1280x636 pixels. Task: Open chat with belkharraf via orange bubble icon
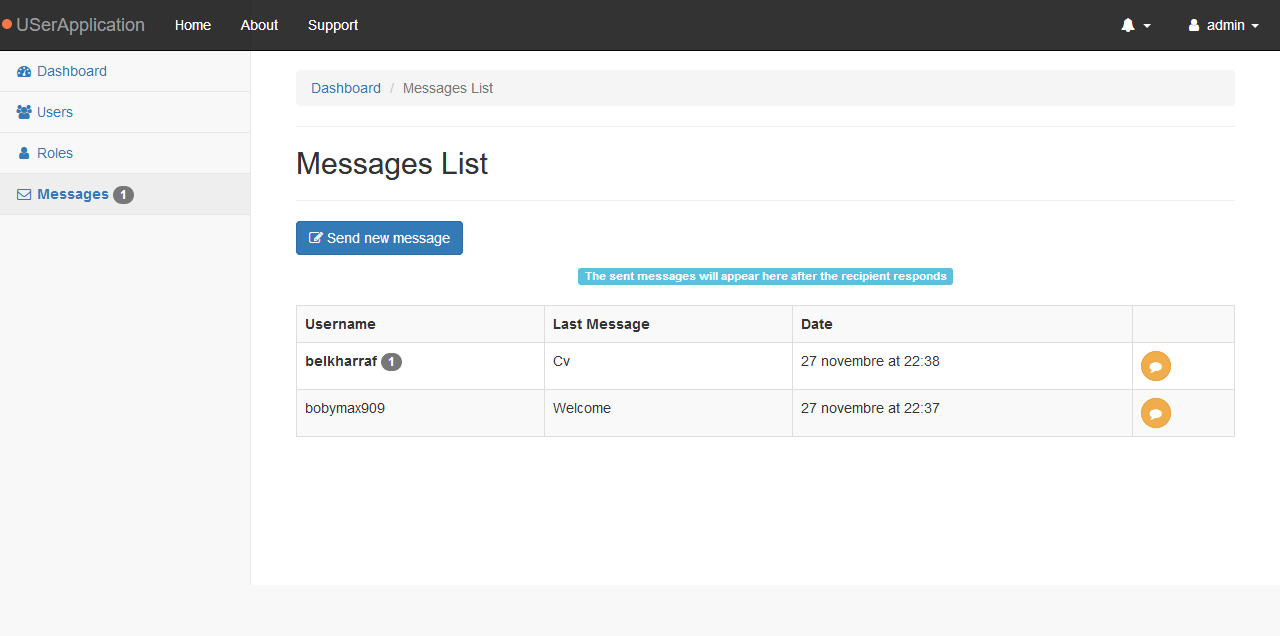(1155, 366)
